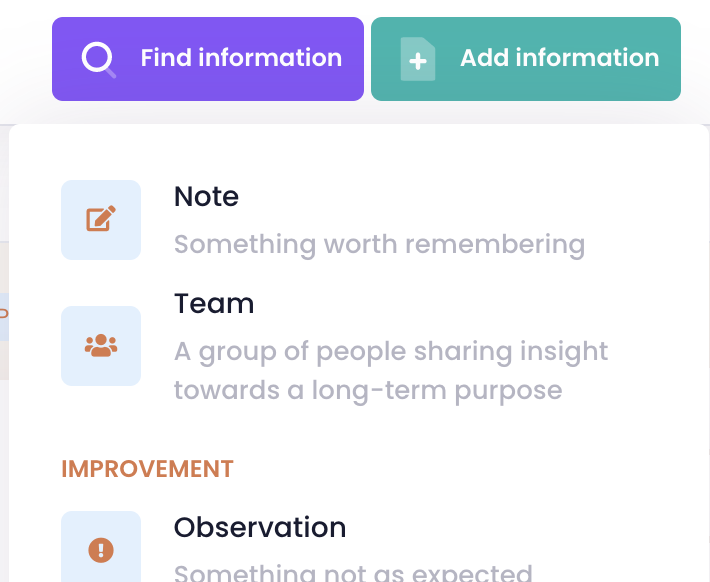710x582 pixels.
Task: Pick the Observation menu title
Action: tap(260, 527)
